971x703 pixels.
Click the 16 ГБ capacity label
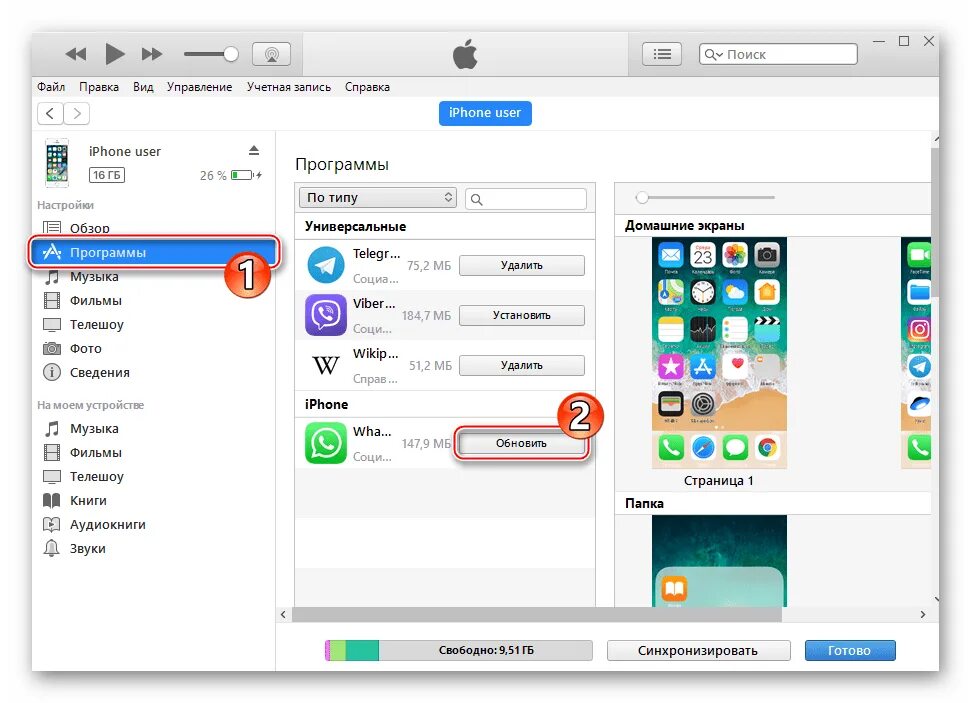(107, 175)
